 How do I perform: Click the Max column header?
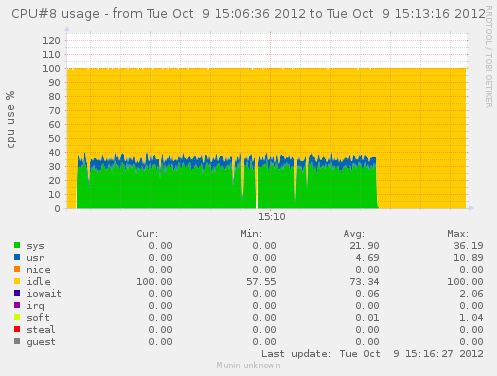point(458,234)
